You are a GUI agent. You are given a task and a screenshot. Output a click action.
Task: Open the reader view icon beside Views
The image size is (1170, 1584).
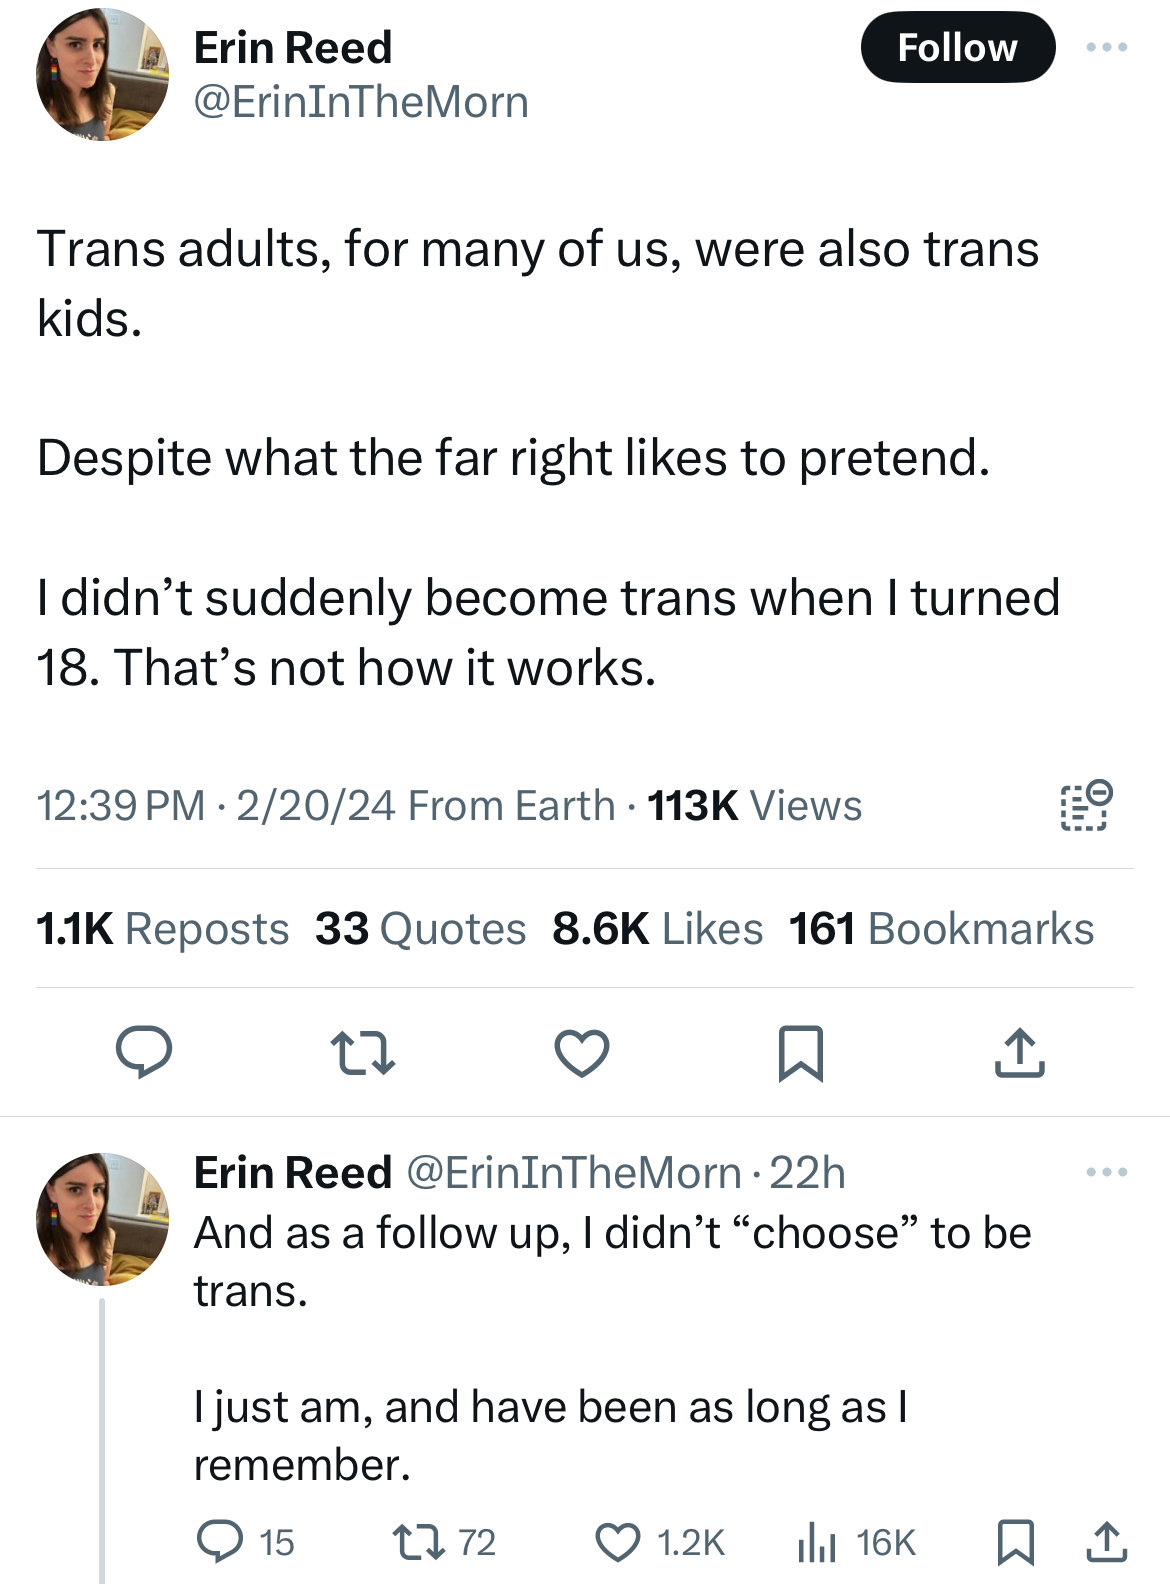pyautogui.click(x=1085, y=806)
